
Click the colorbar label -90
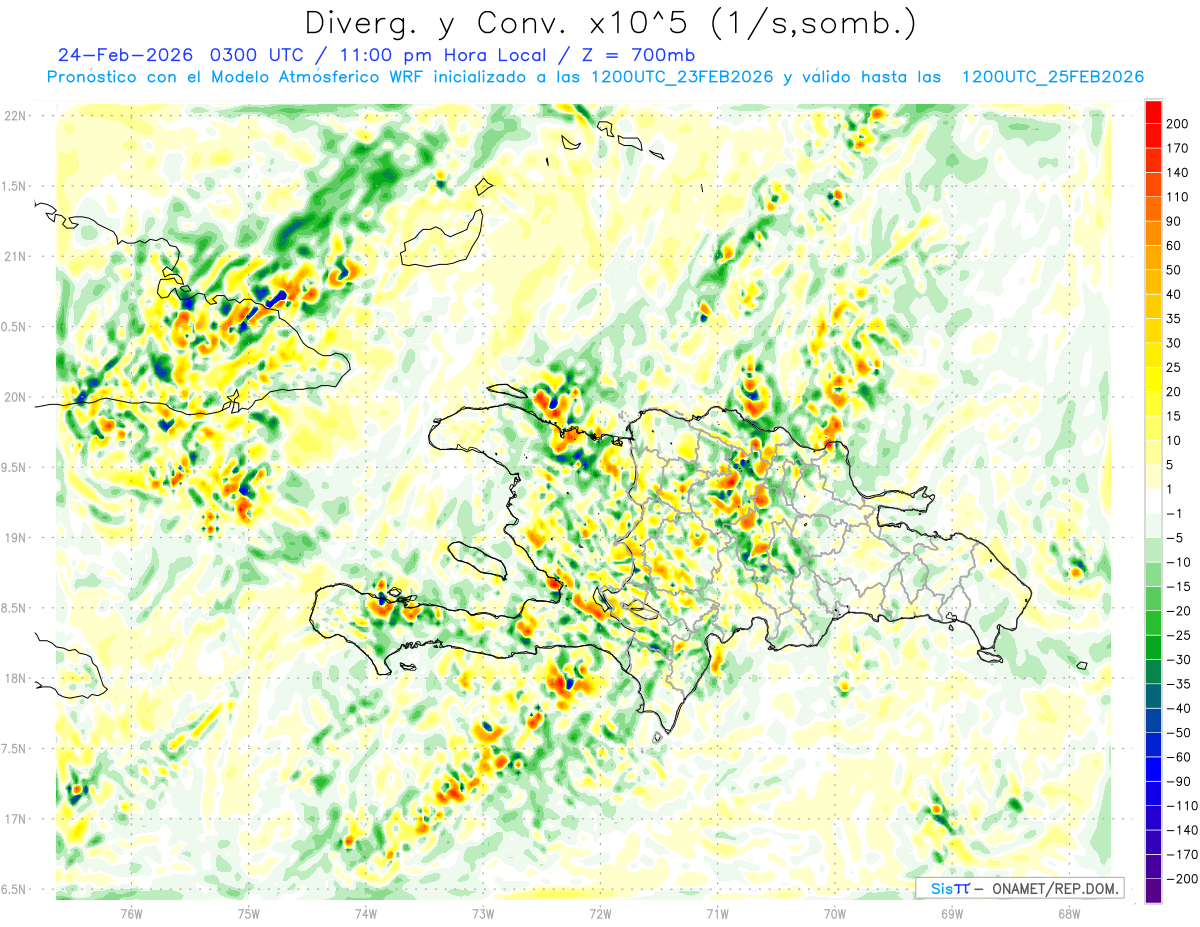1179,781
